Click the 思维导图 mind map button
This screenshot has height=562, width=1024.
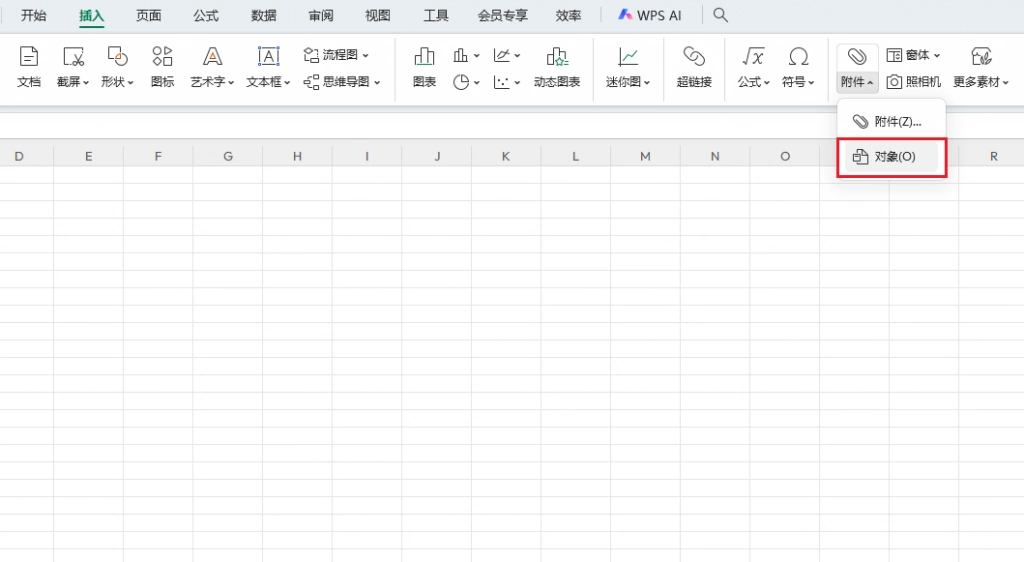(x=342, y=82)
